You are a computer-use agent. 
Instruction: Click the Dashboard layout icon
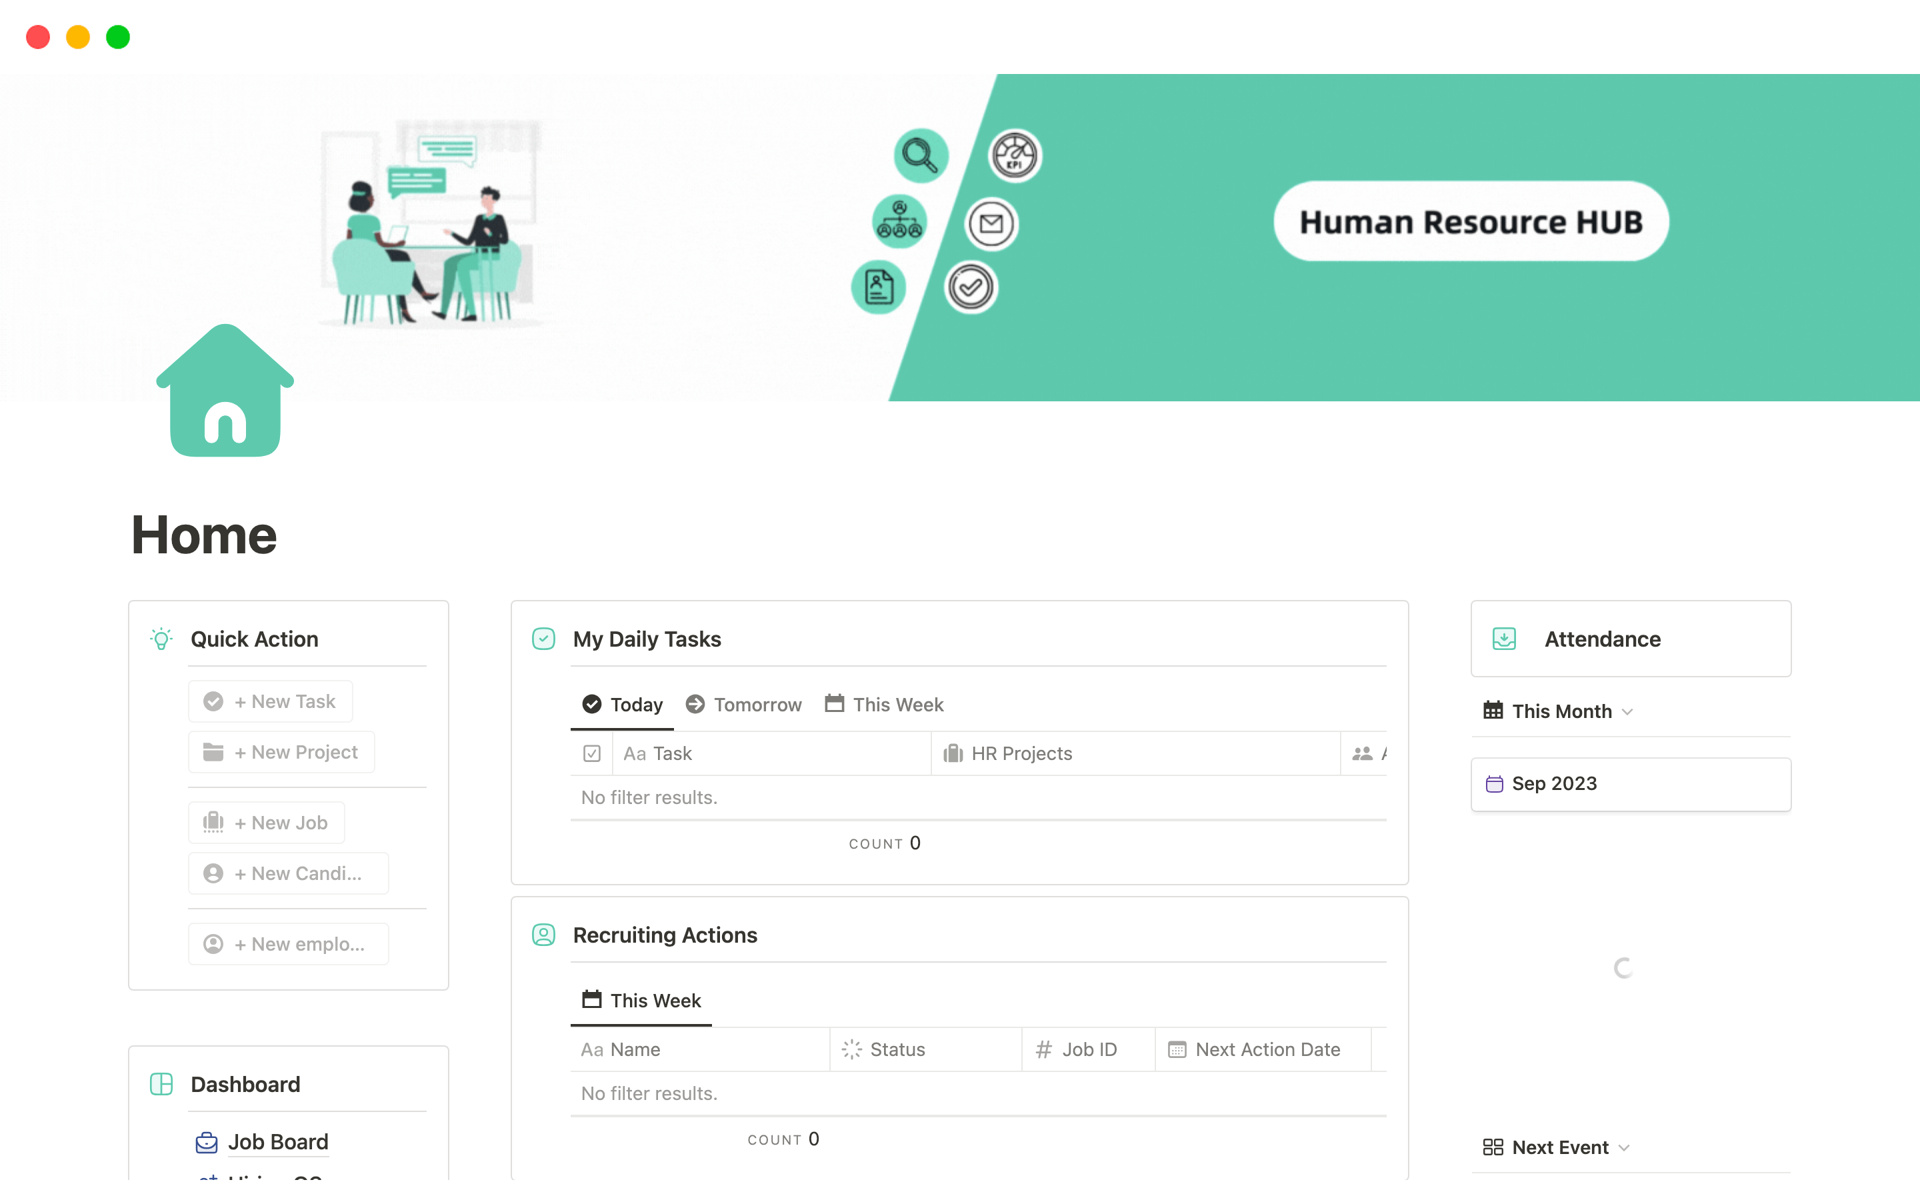coord(161,1084)
